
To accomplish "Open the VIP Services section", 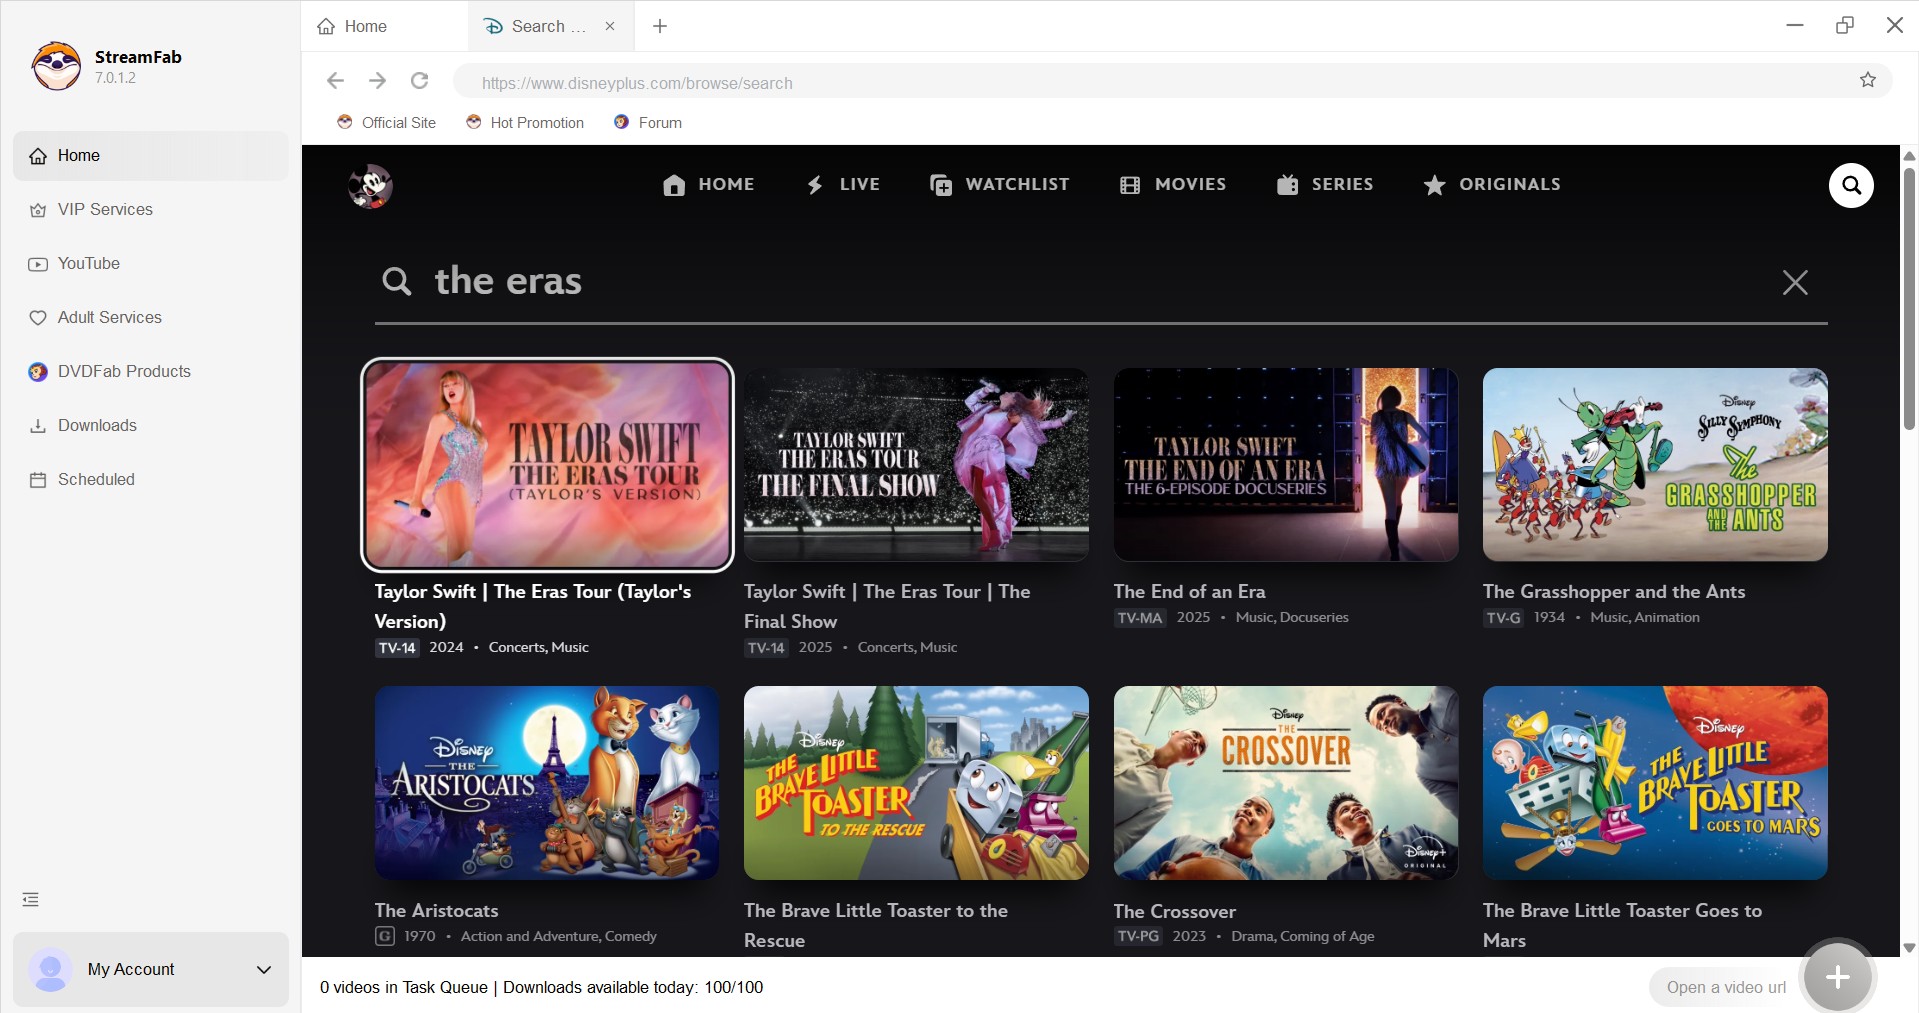I will [x=104, y=209].
